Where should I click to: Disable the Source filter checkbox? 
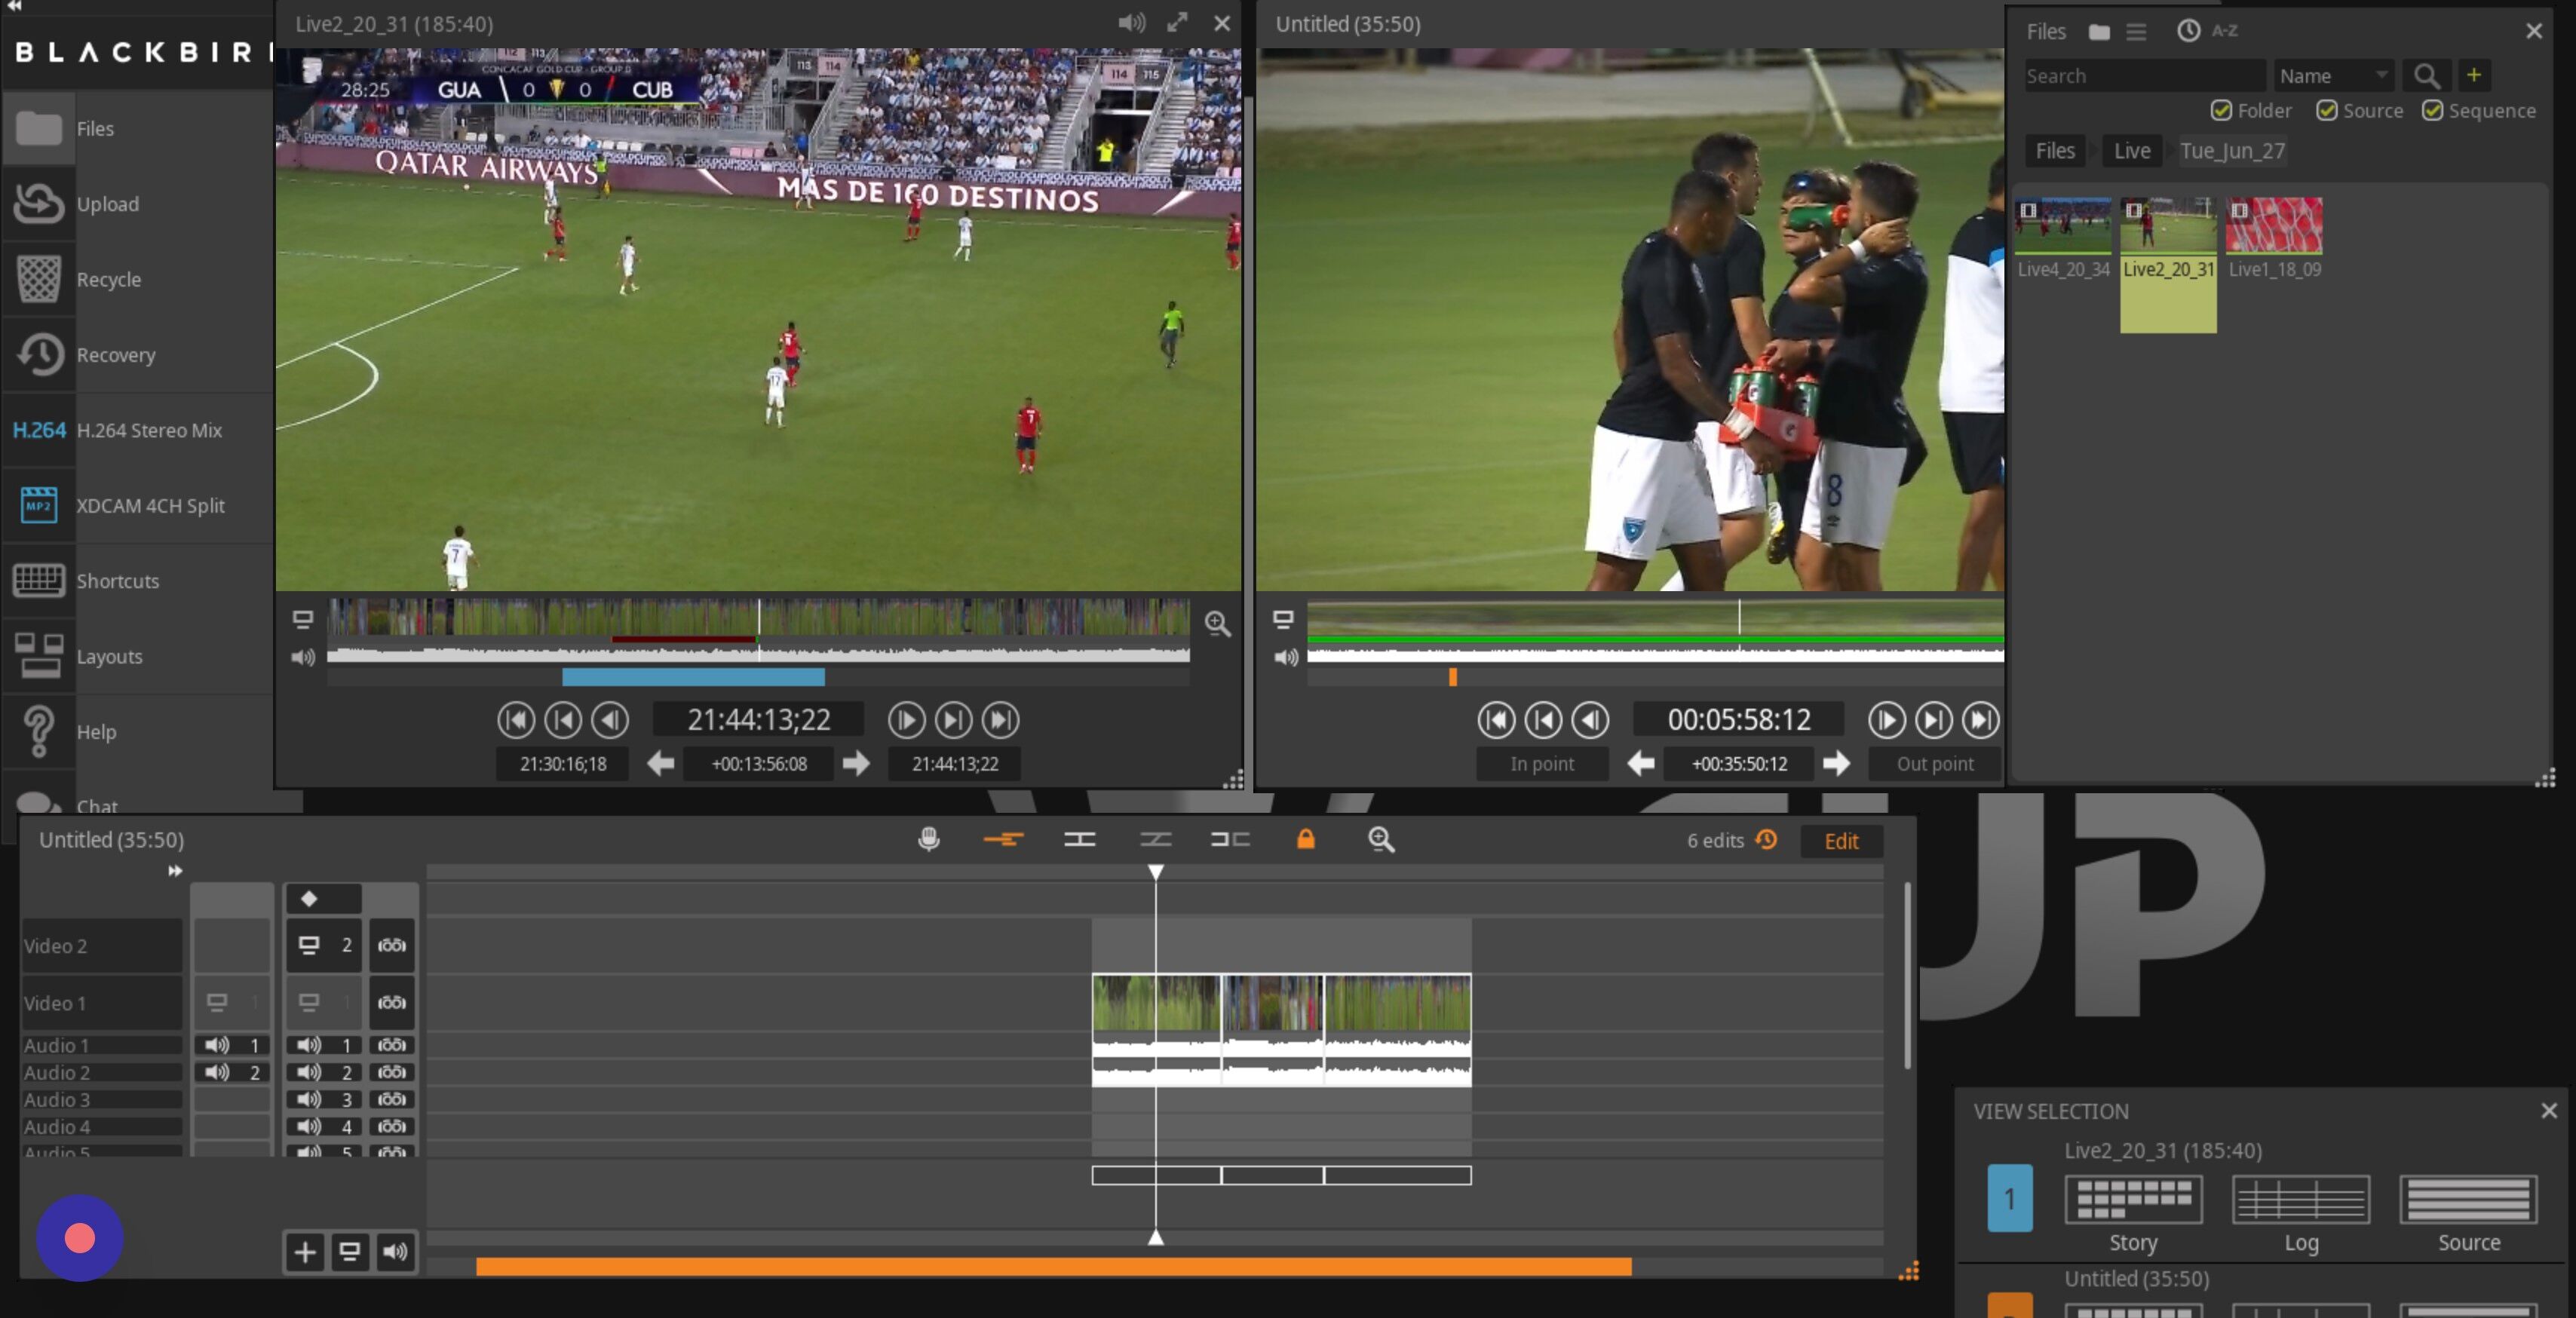[x=2327, y=111]
